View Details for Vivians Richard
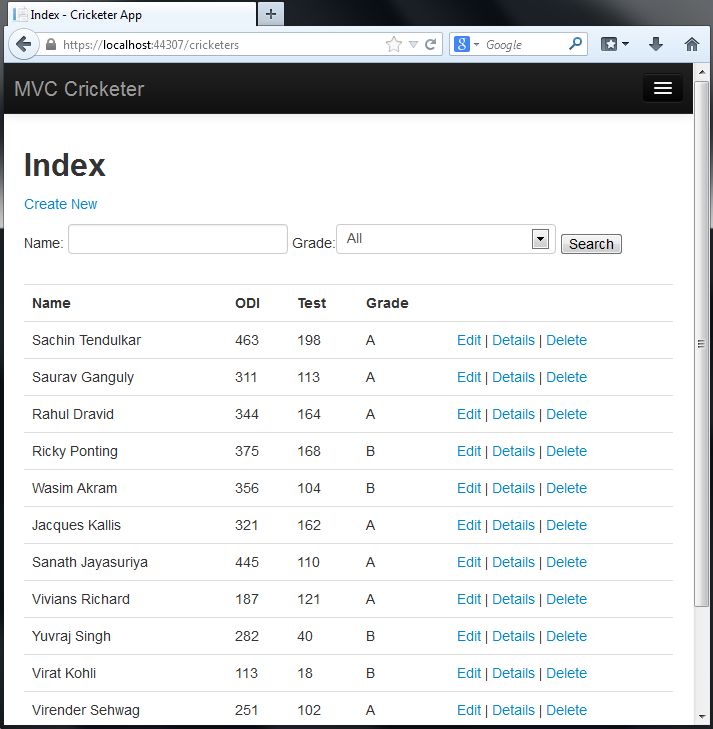The width and height of the screenshot is (713, 729). (513, 599)
